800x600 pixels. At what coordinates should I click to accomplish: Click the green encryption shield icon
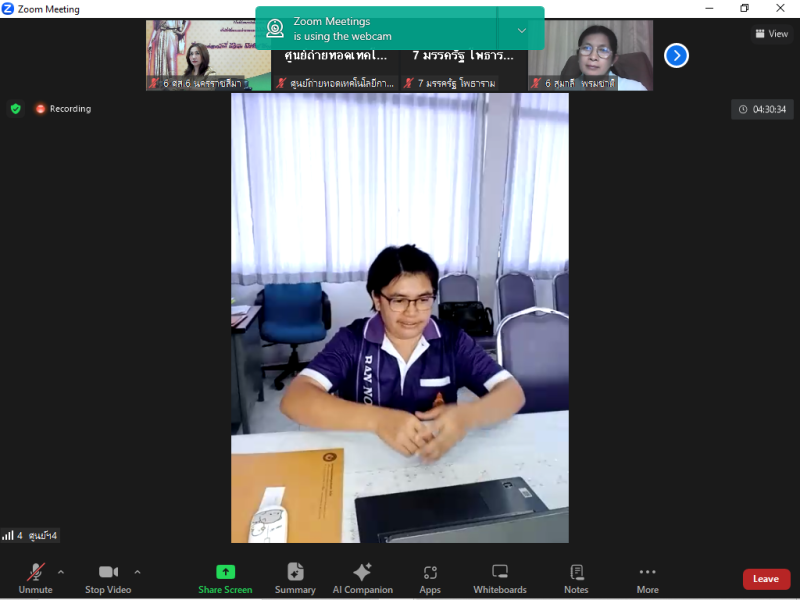point(15,109)
